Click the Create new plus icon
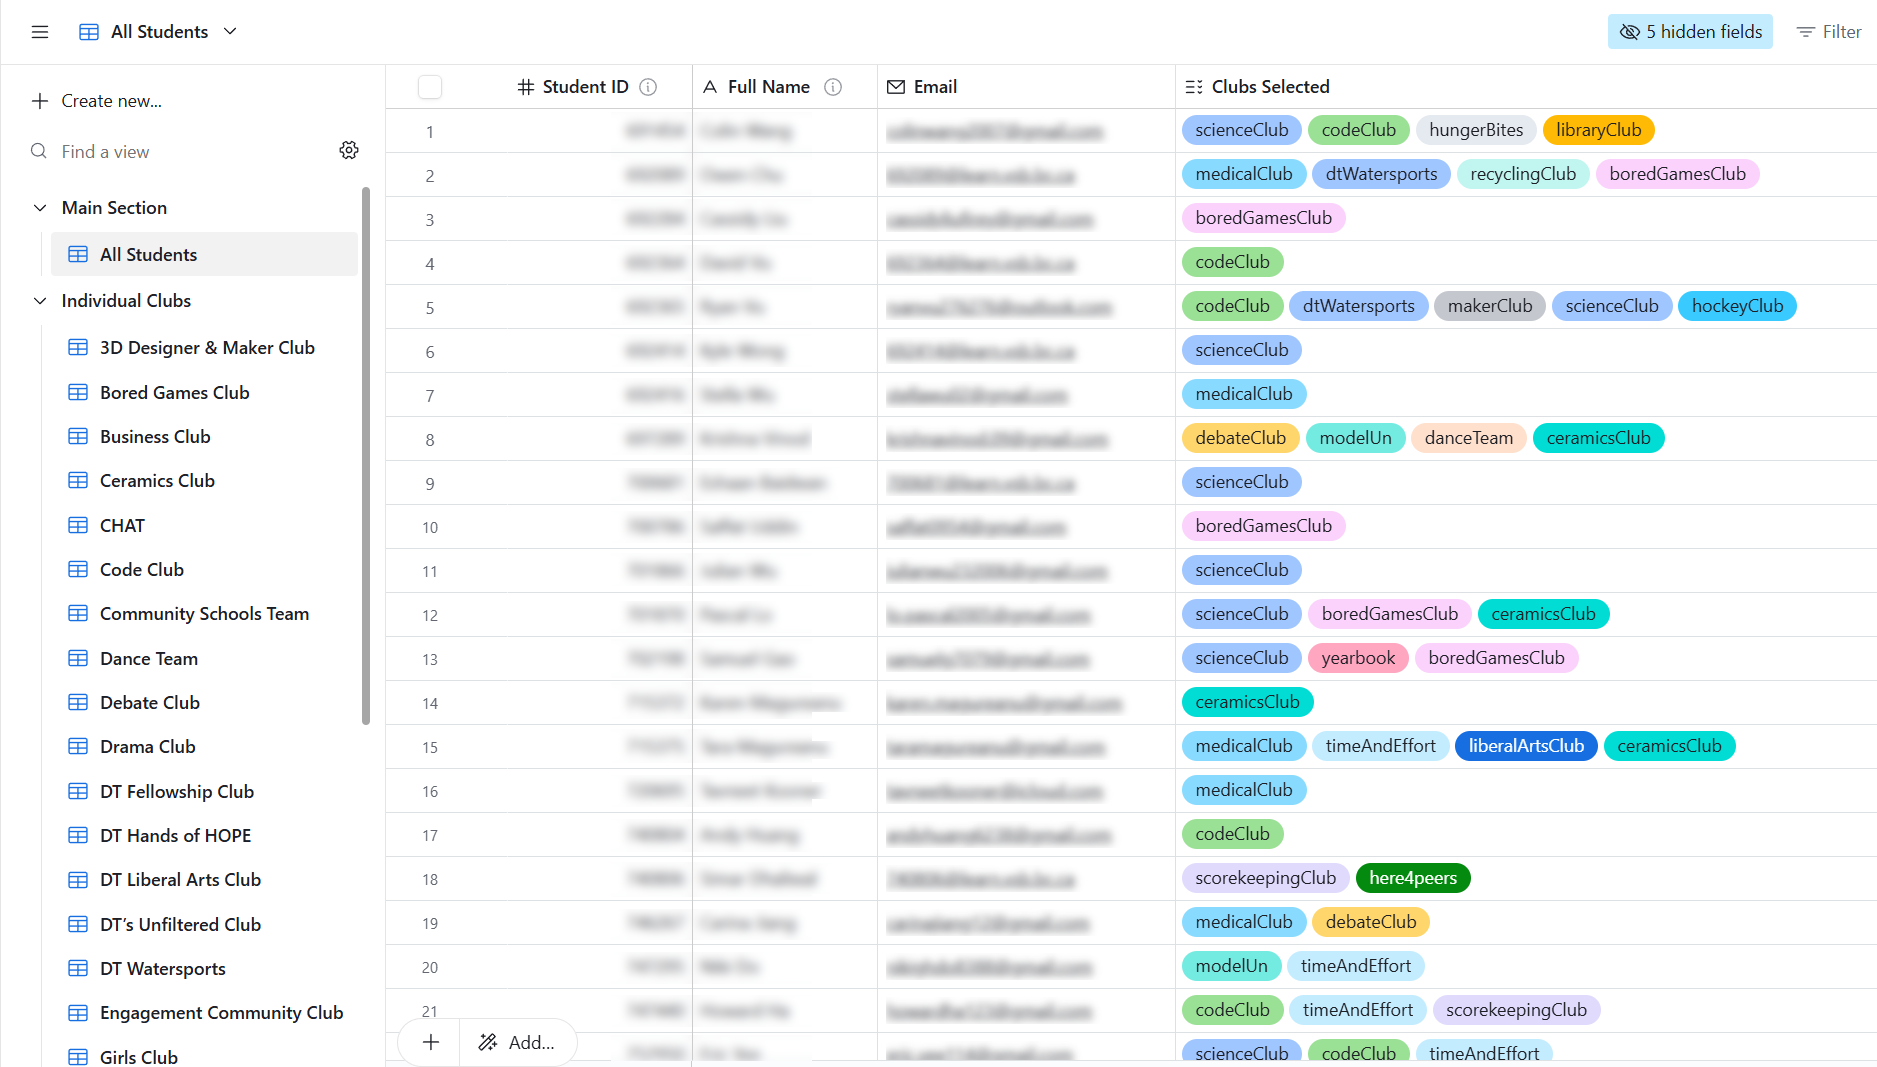This screenshot has height=1067, width=1877. tap(40, 101)
